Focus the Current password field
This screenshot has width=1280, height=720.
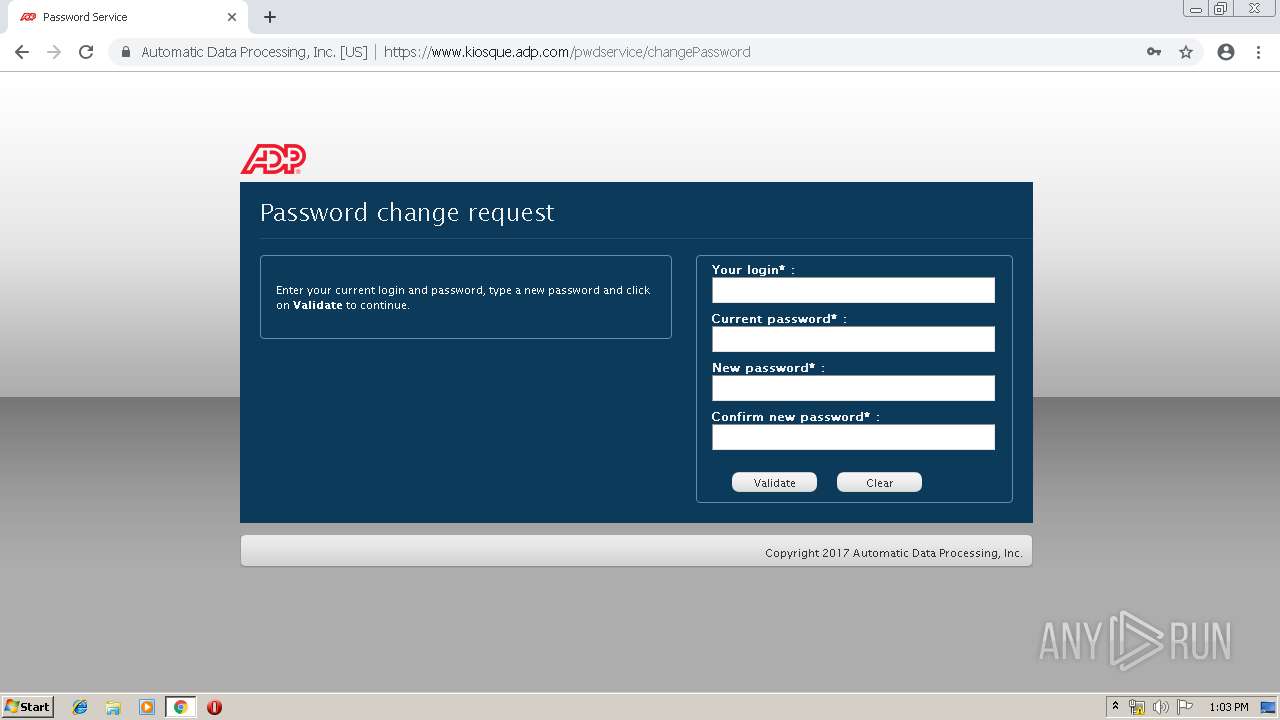[853, 339]
